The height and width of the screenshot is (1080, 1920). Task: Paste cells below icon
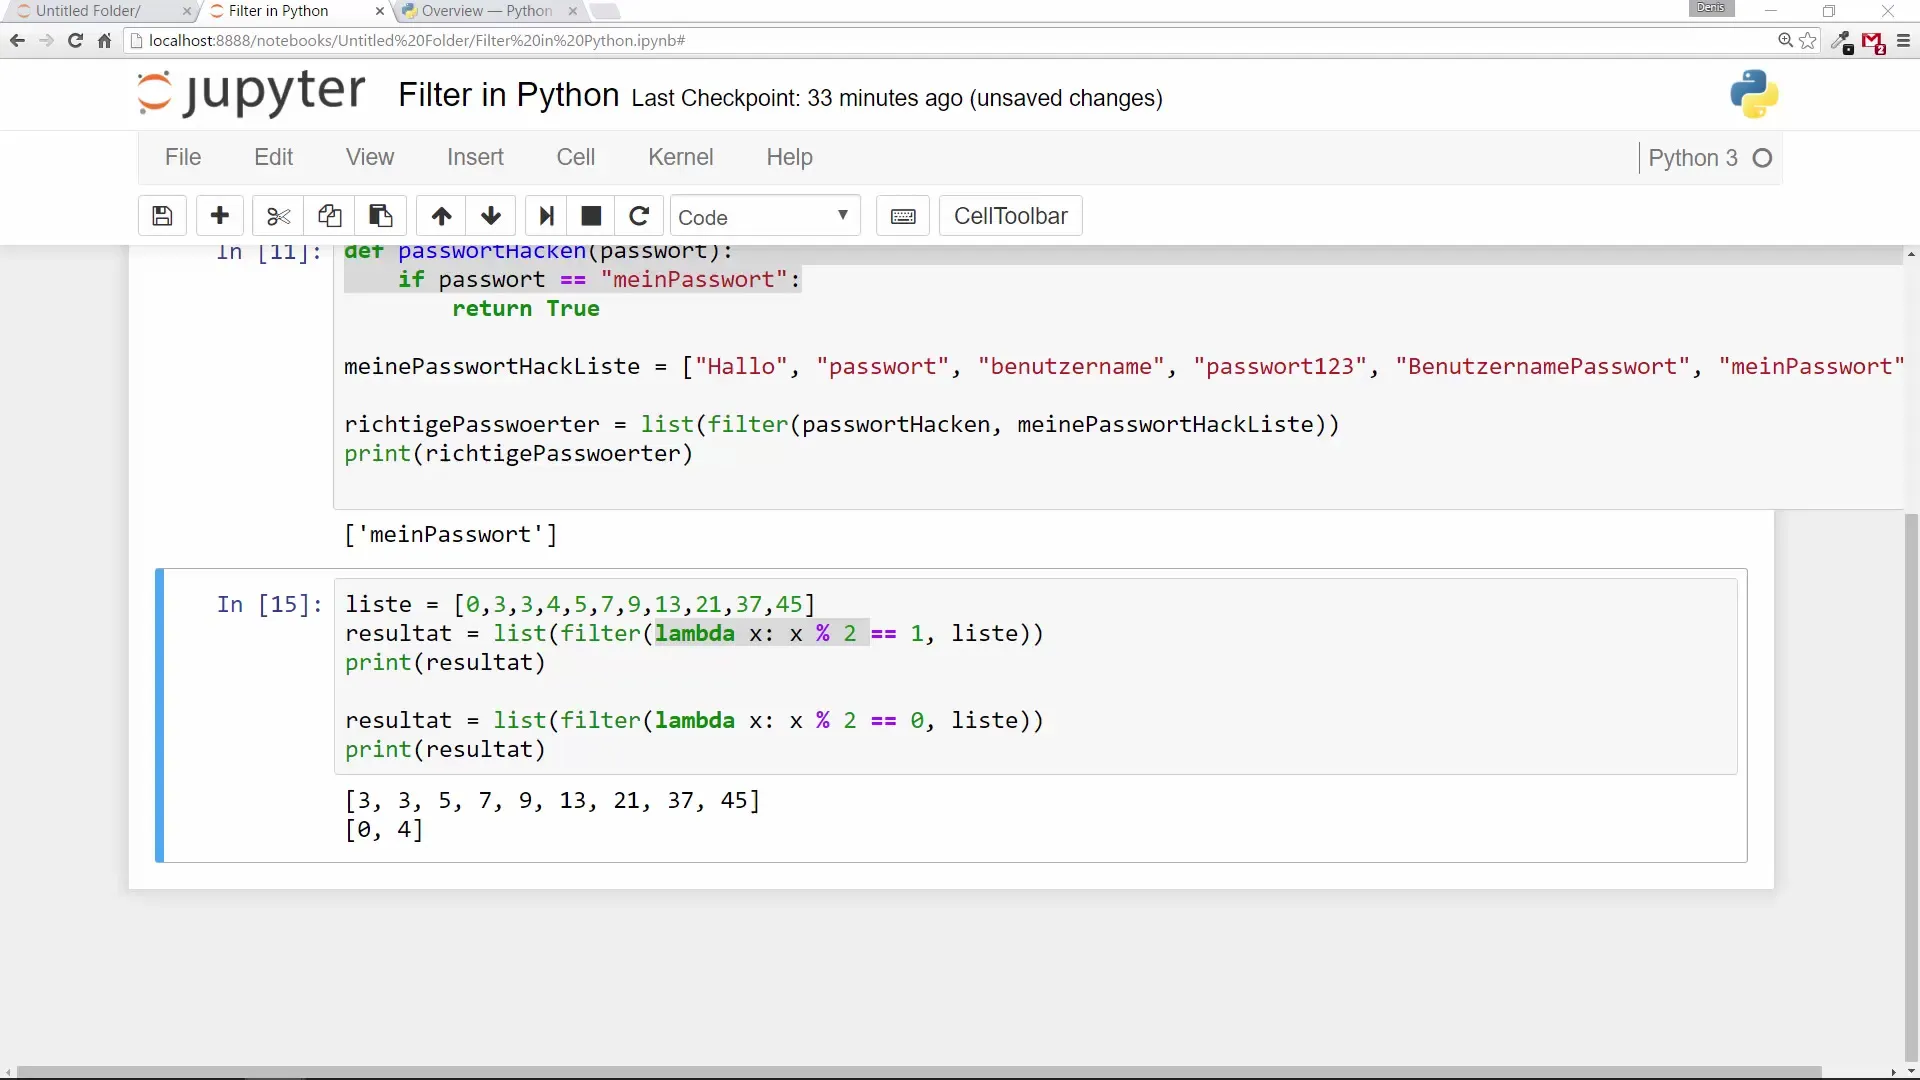(x=380, y=216)
